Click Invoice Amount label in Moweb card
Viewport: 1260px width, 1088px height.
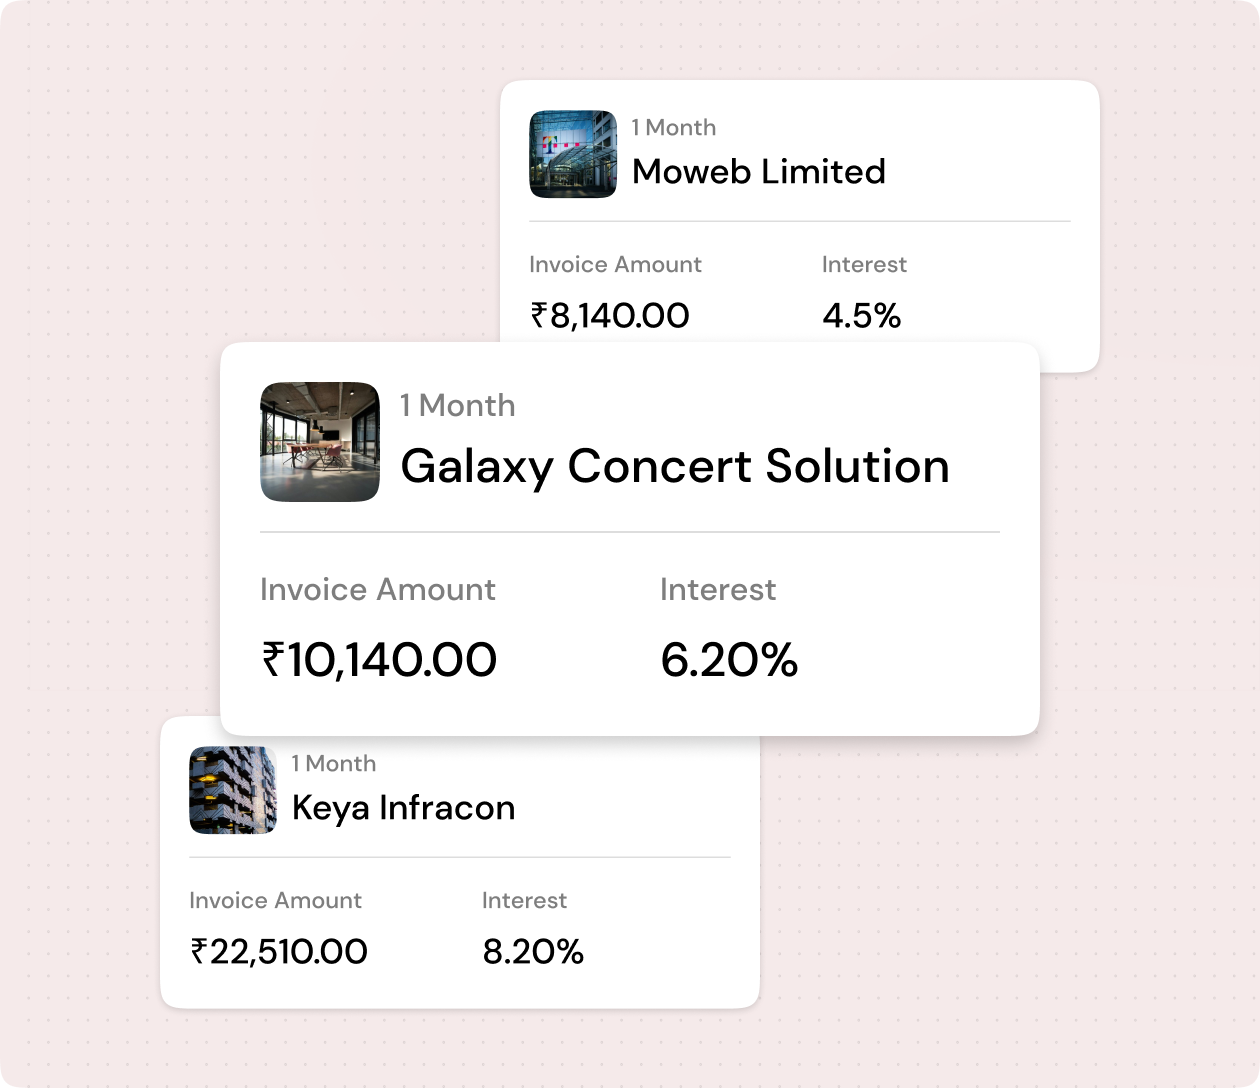pyautogui.click(x=615, y=264)
